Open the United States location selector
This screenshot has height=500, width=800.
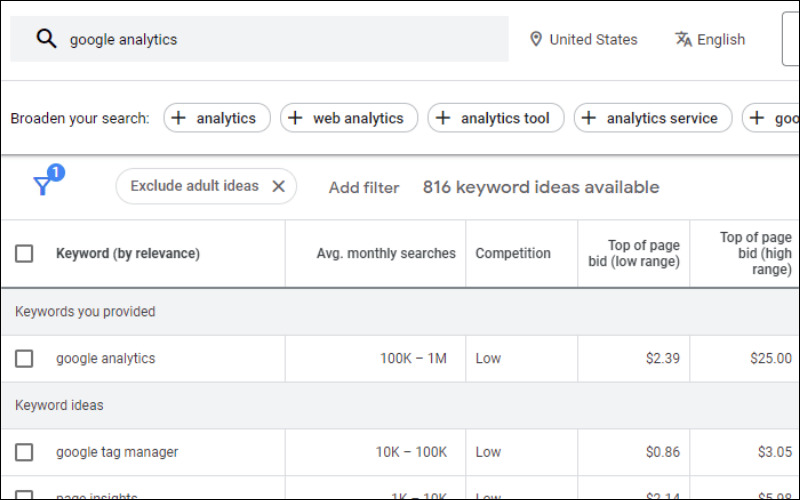pyautogui.click(x=584, y=39)
